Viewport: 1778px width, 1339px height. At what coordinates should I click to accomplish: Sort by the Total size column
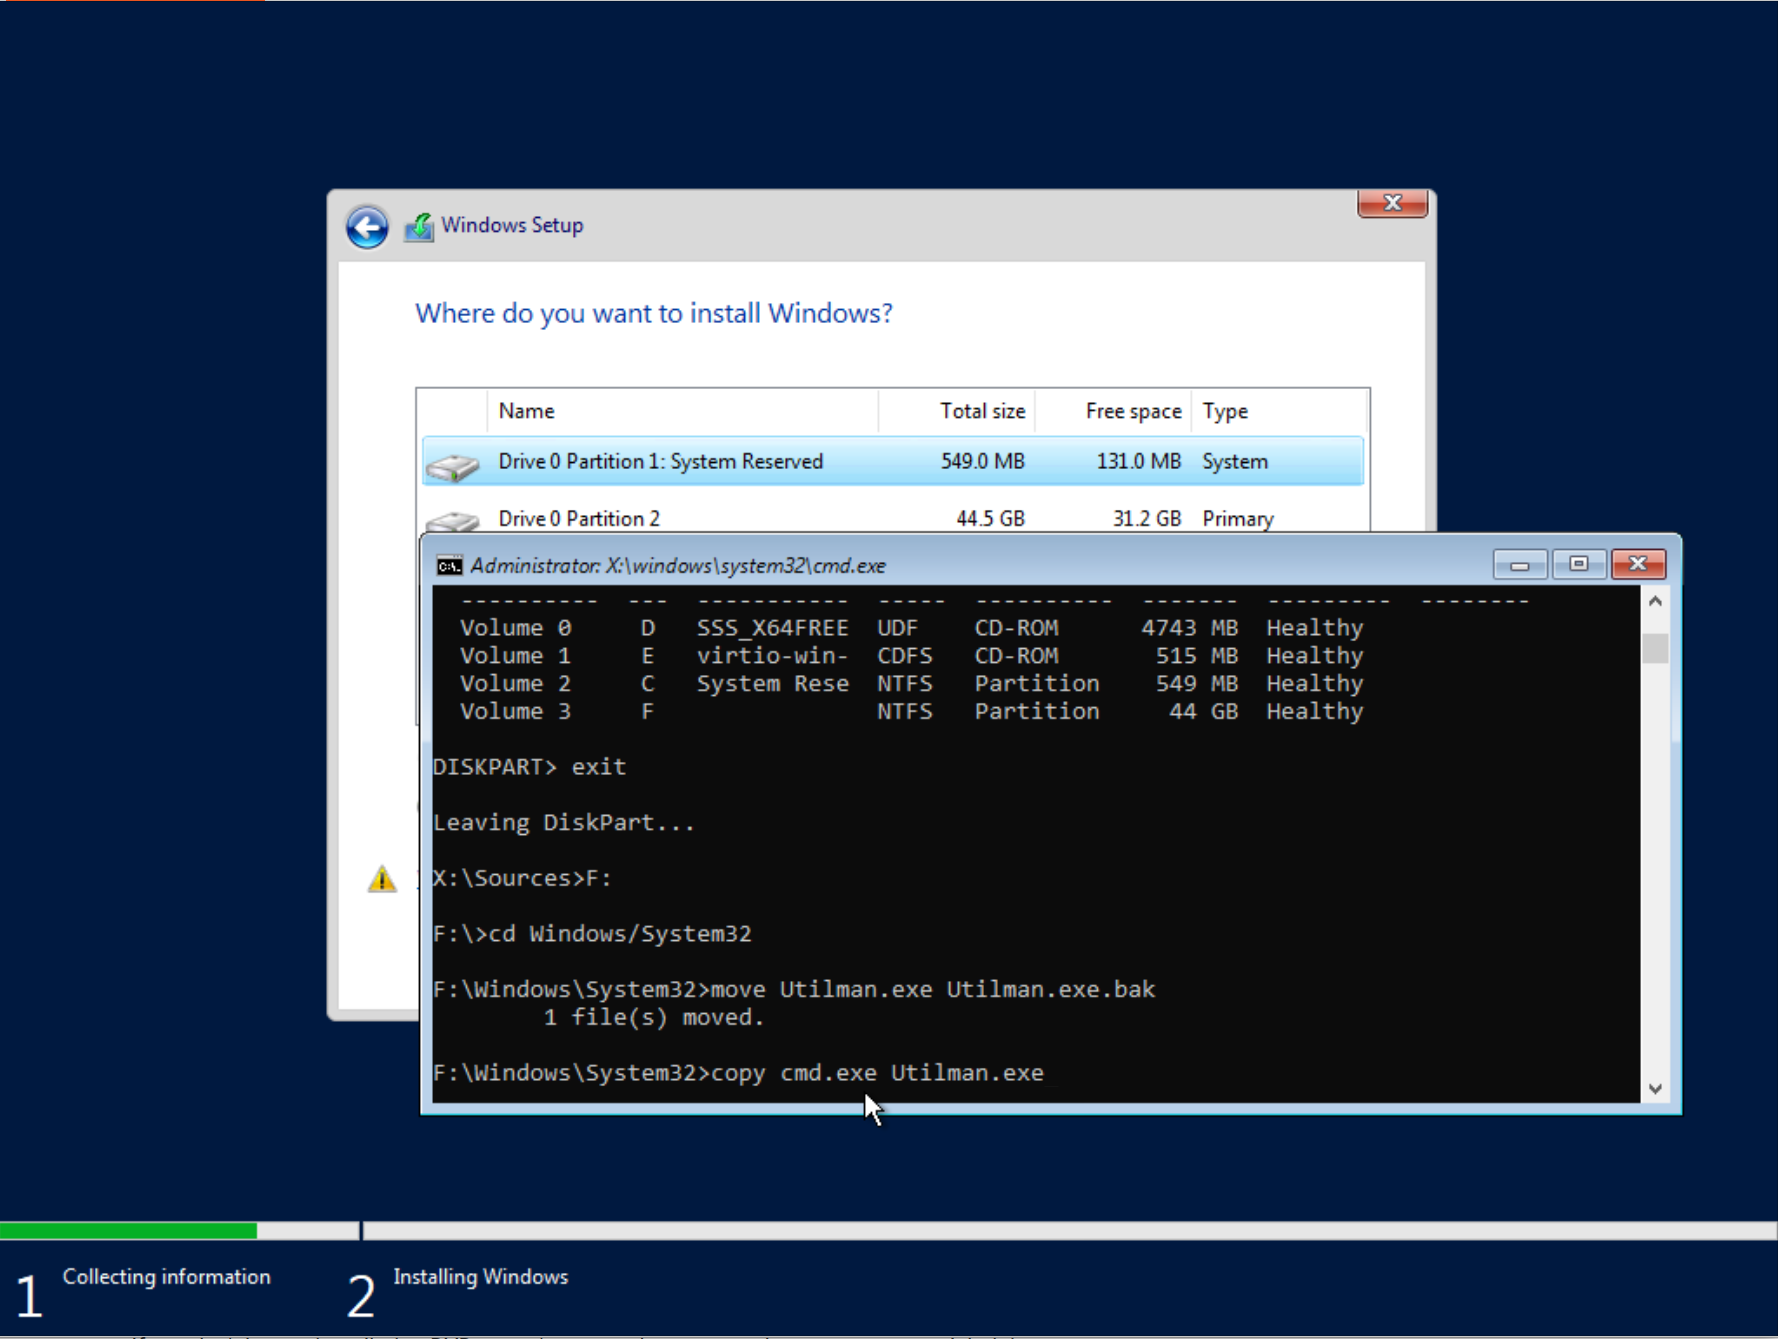[957, 411]
